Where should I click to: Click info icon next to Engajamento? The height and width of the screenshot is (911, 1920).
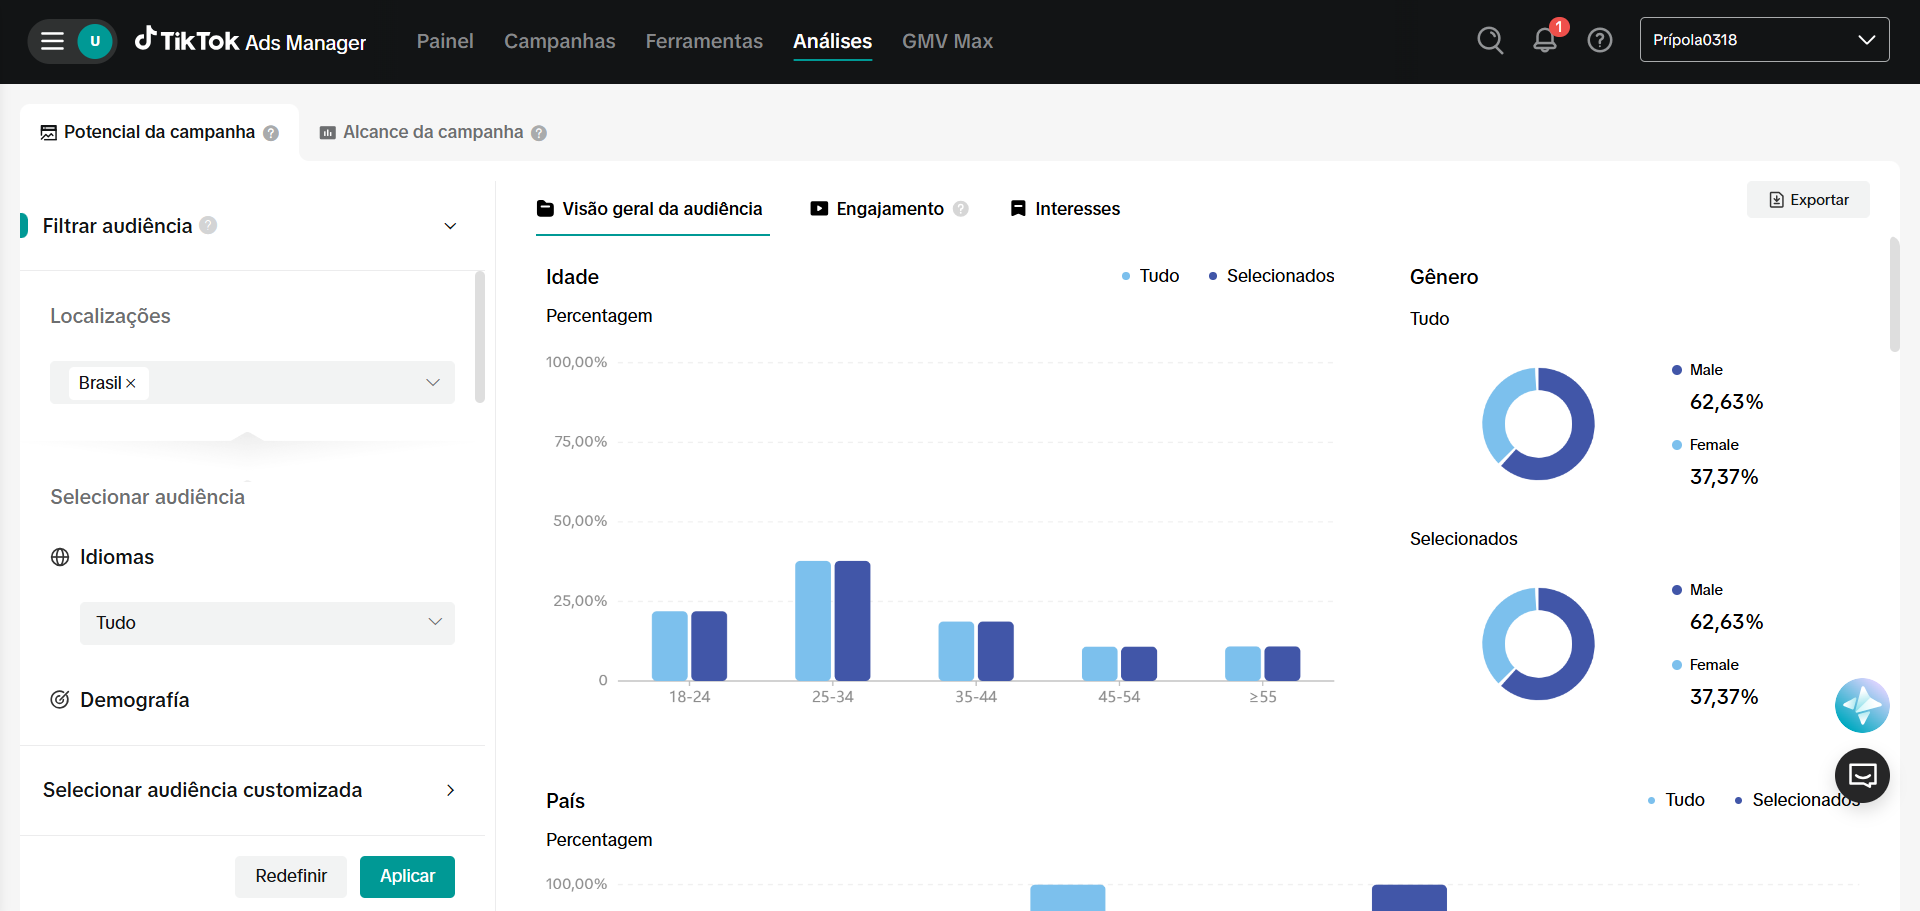[961, 209]
